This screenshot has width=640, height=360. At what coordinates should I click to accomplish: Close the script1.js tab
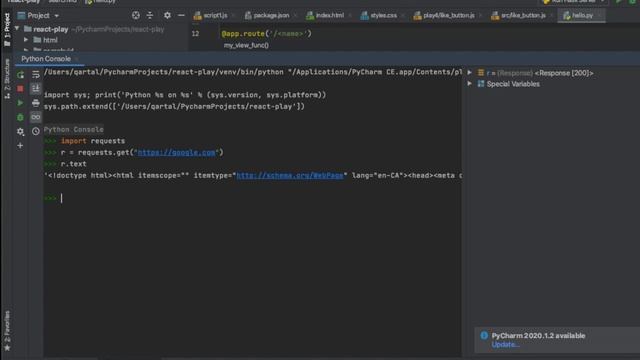234,16
